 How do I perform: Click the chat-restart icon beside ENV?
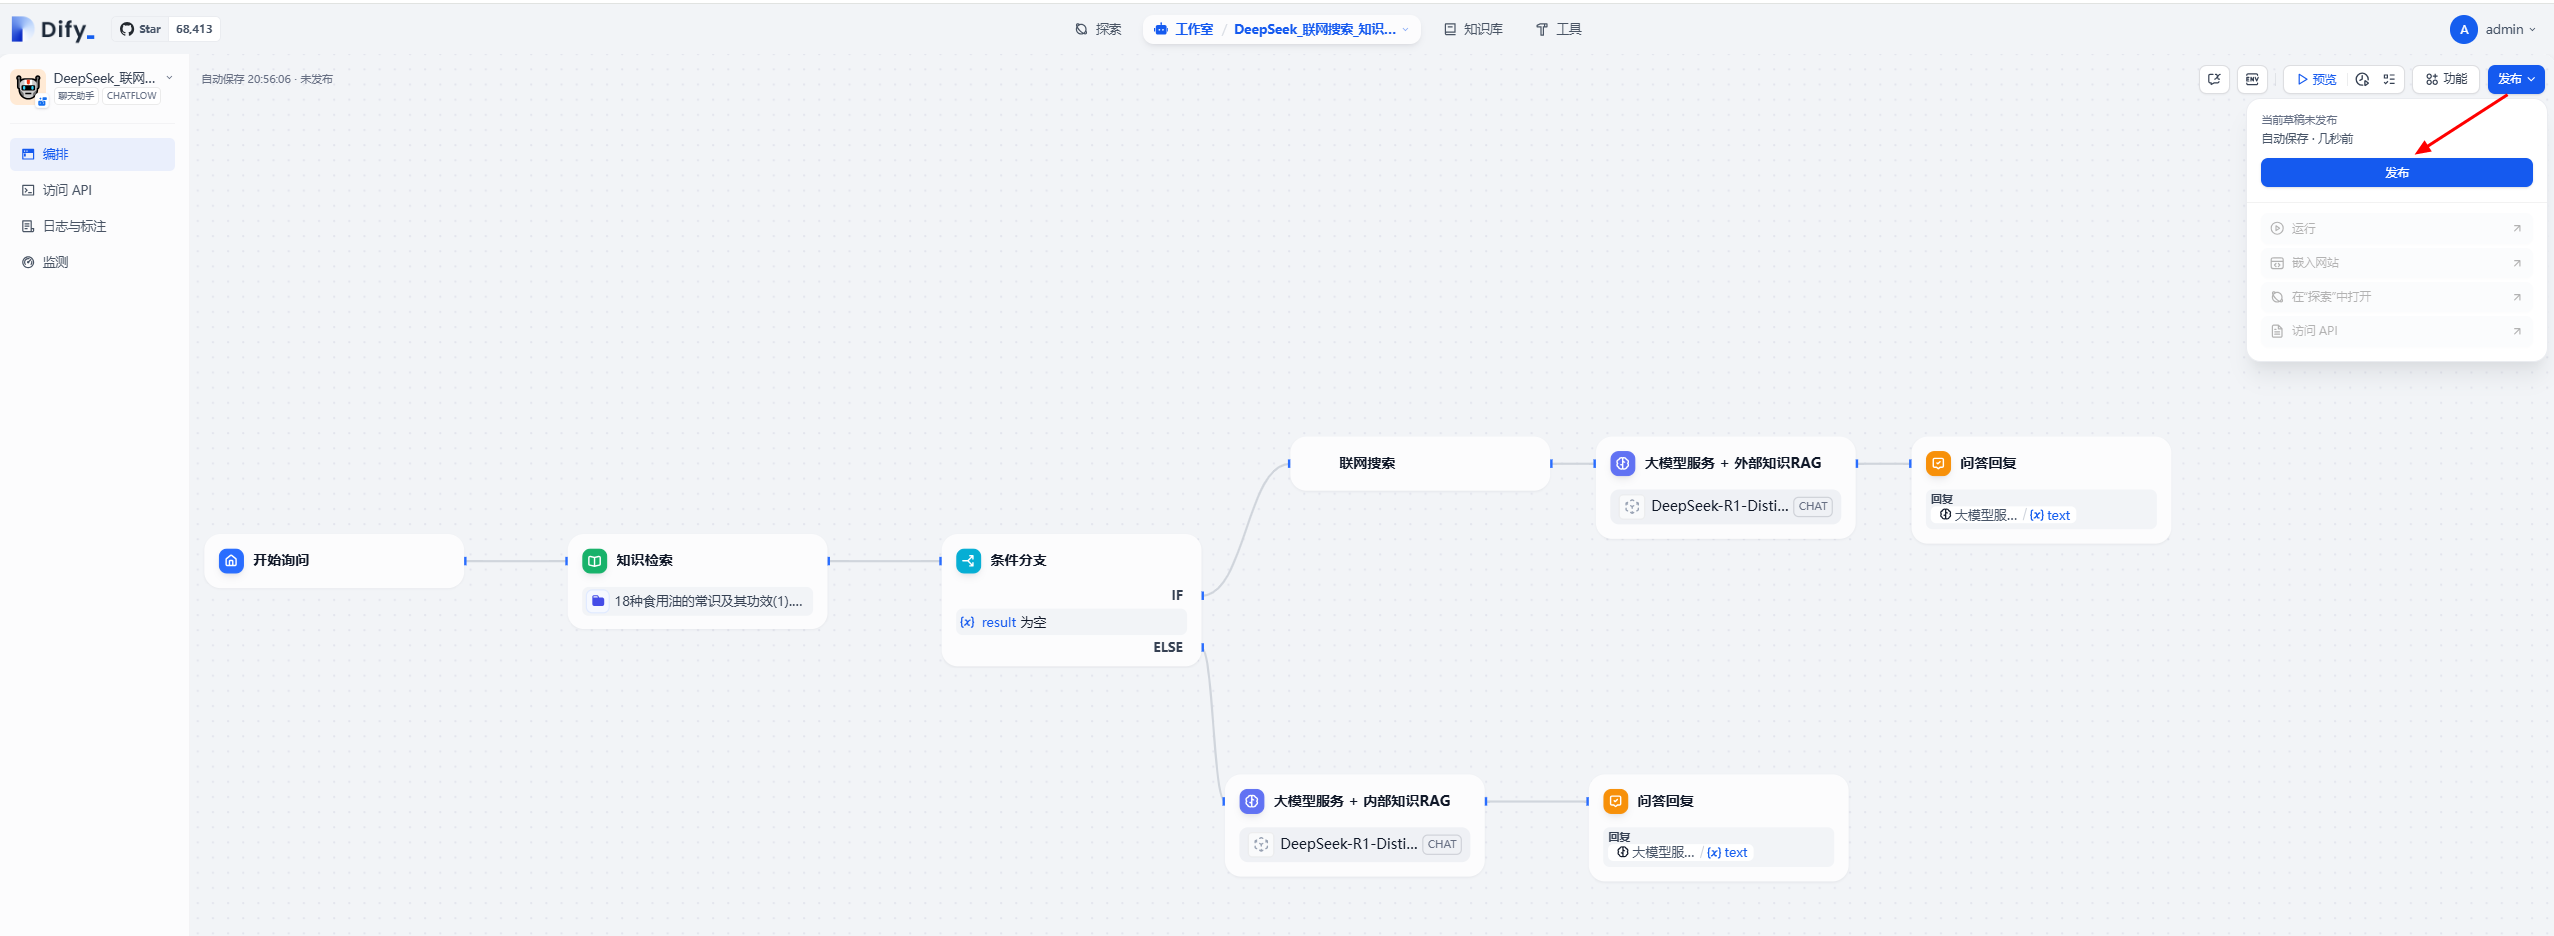(2214, 79)
